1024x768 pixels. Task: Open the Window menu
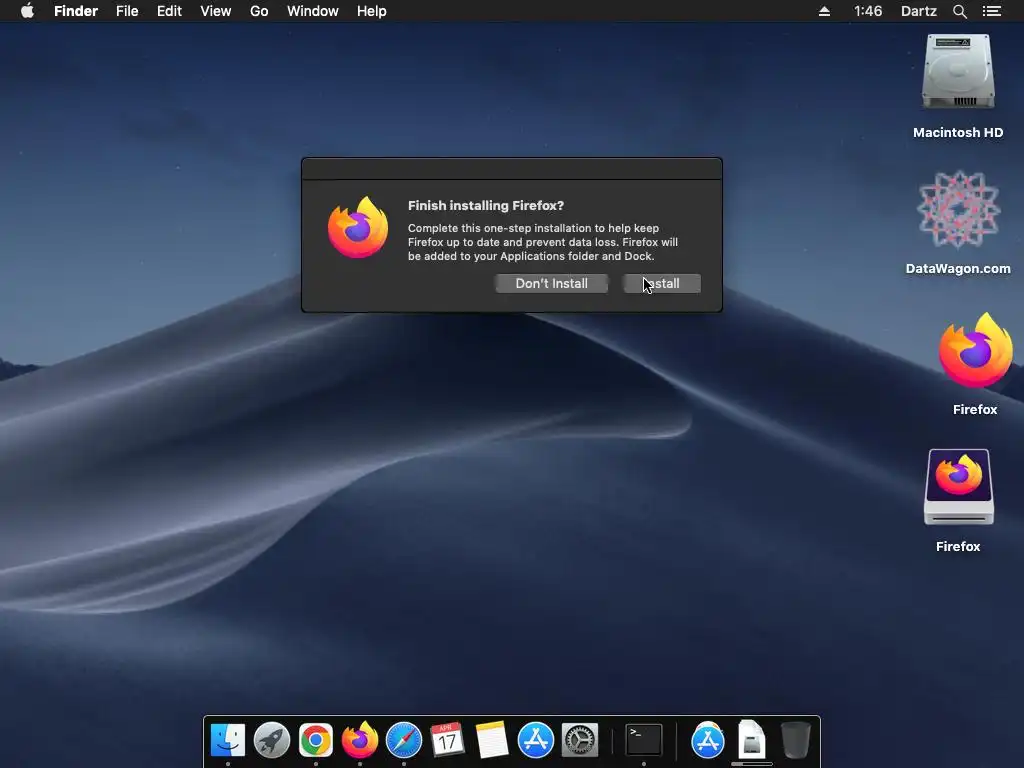(313, 11)
